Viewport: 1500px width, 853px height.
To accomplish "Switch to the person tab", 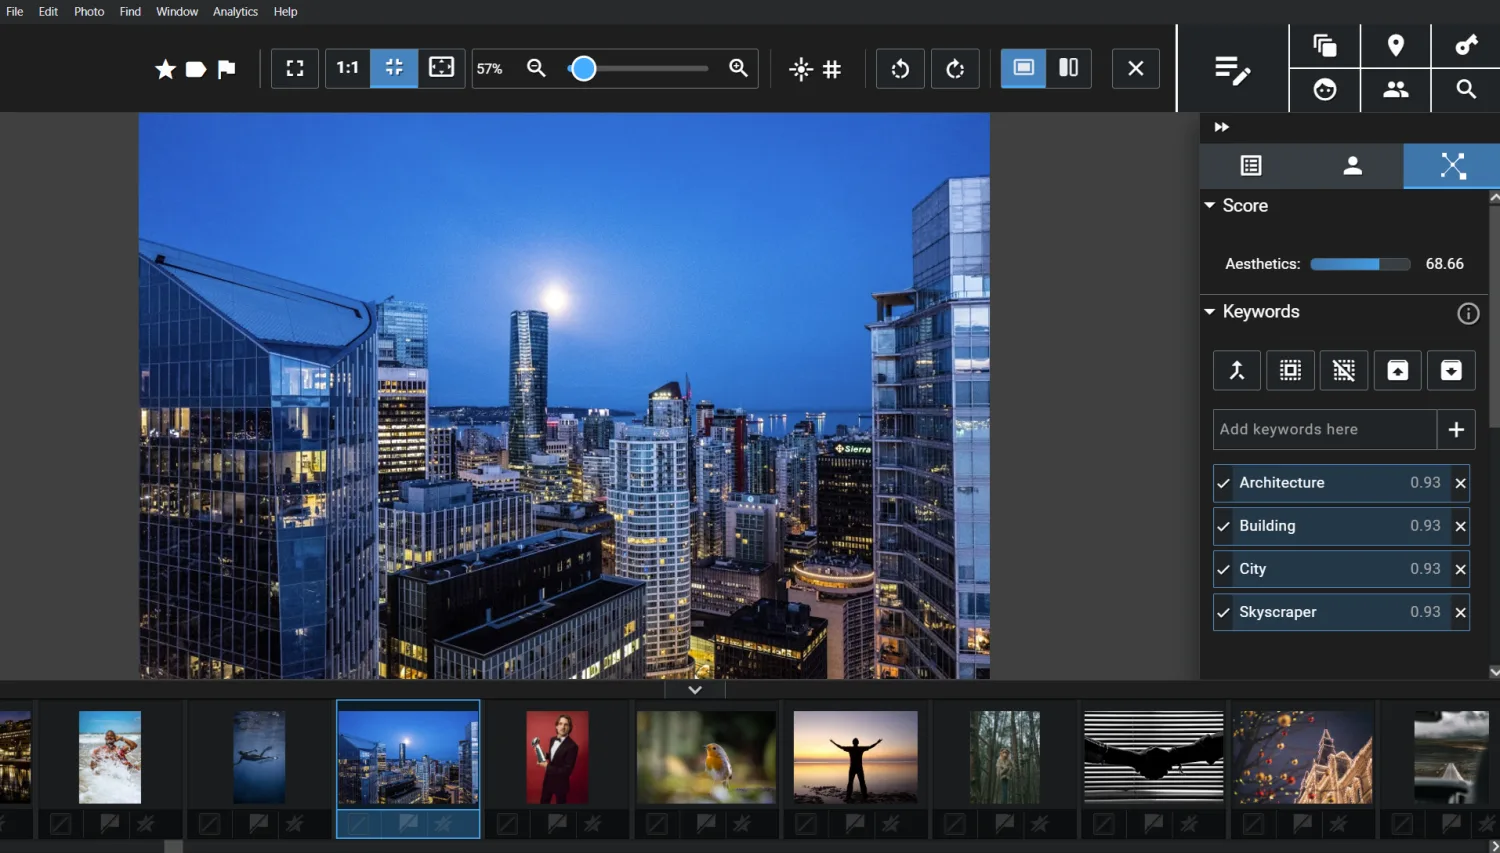I will pyautogui.click(x=1352, y=165).
